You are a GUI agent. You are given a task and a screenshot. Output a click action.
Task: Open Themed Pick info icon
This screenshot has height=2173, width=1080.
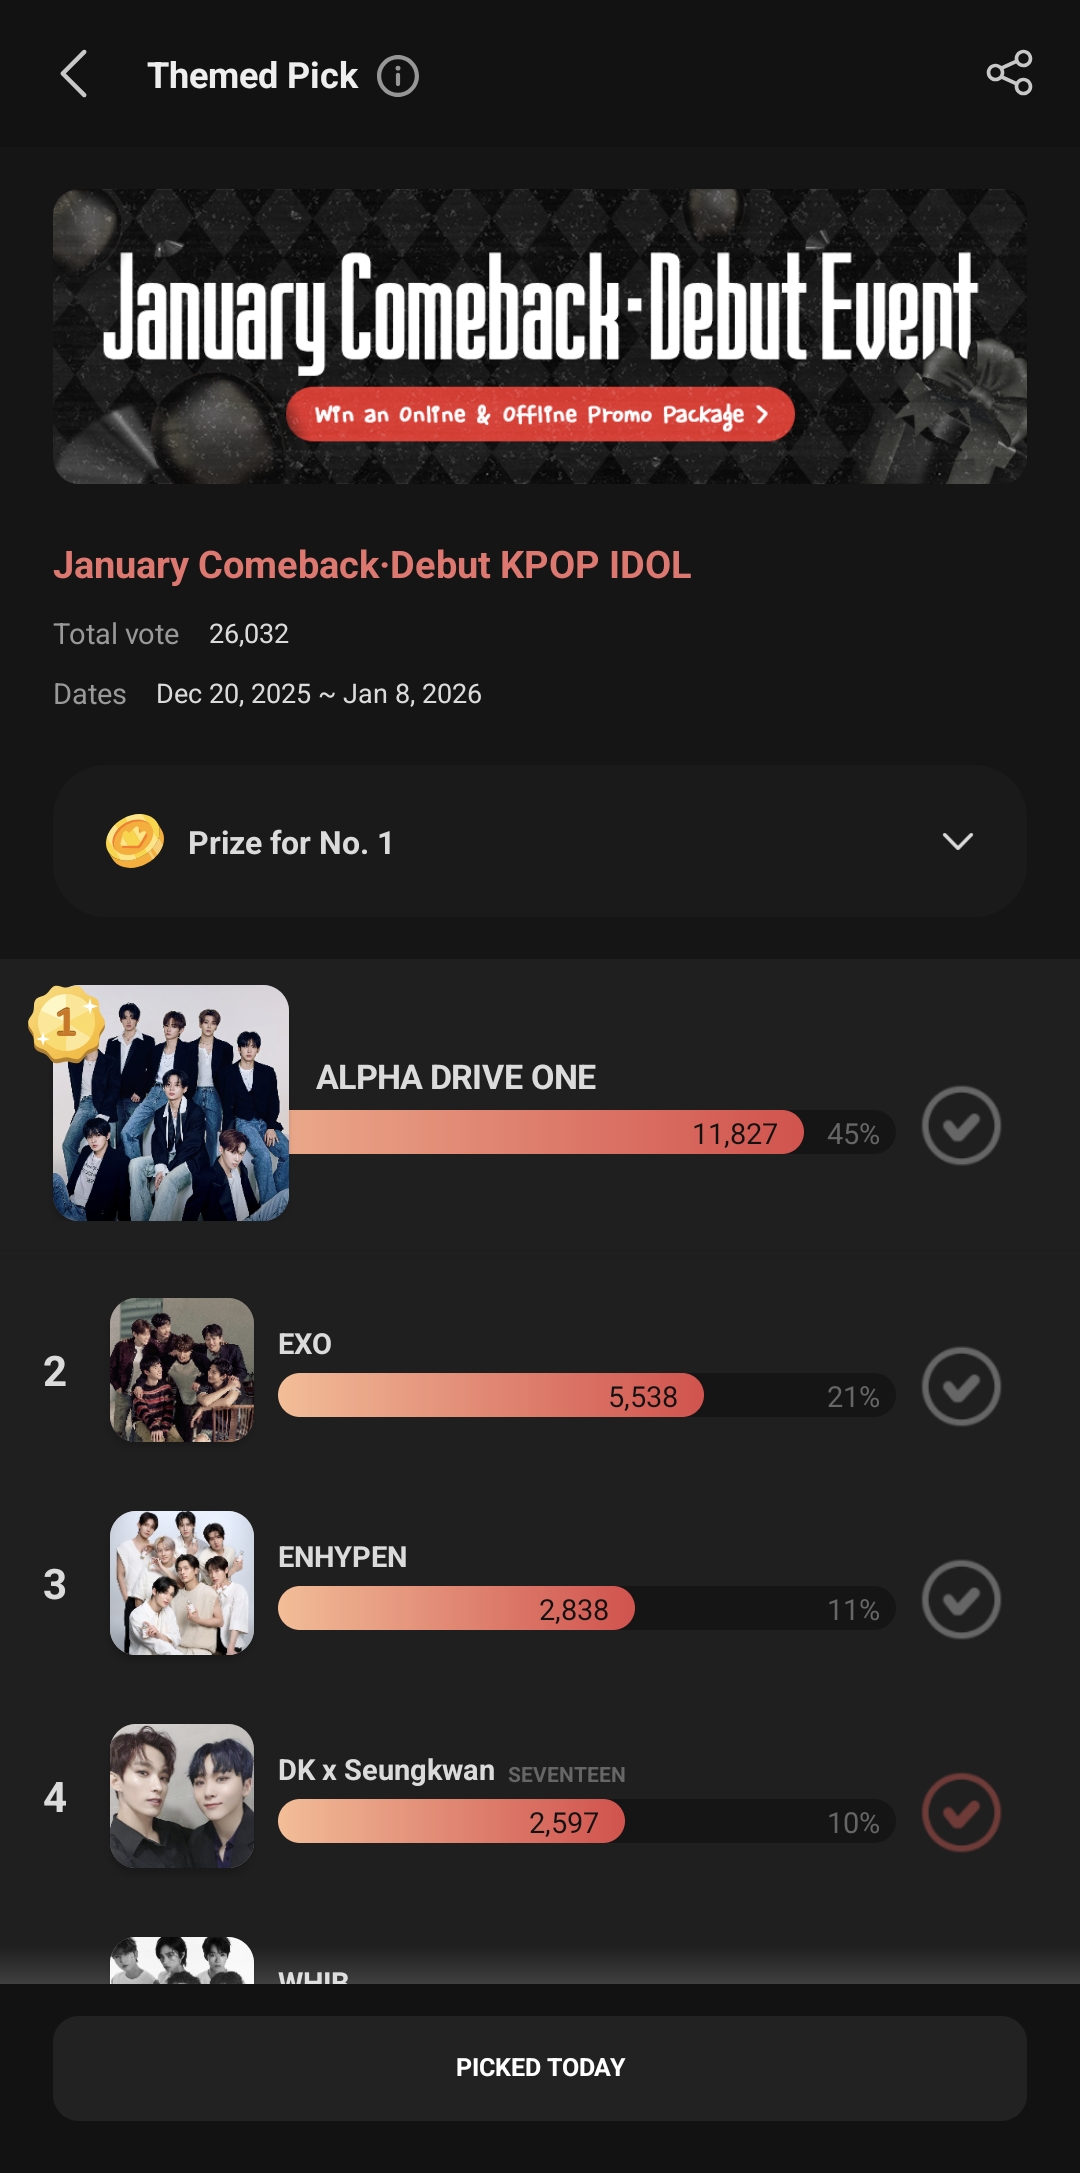[398, 76]
